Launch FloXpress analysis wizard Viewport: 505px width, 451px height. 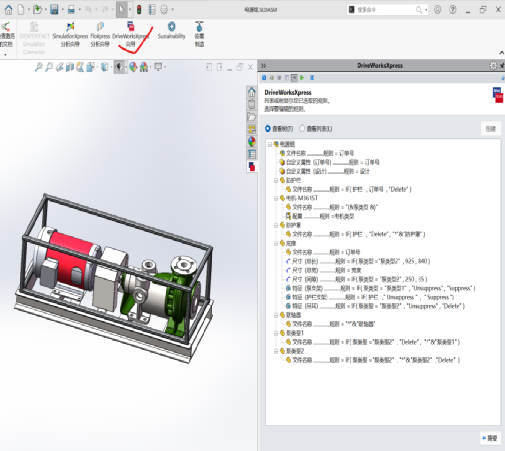click(100, 35)
